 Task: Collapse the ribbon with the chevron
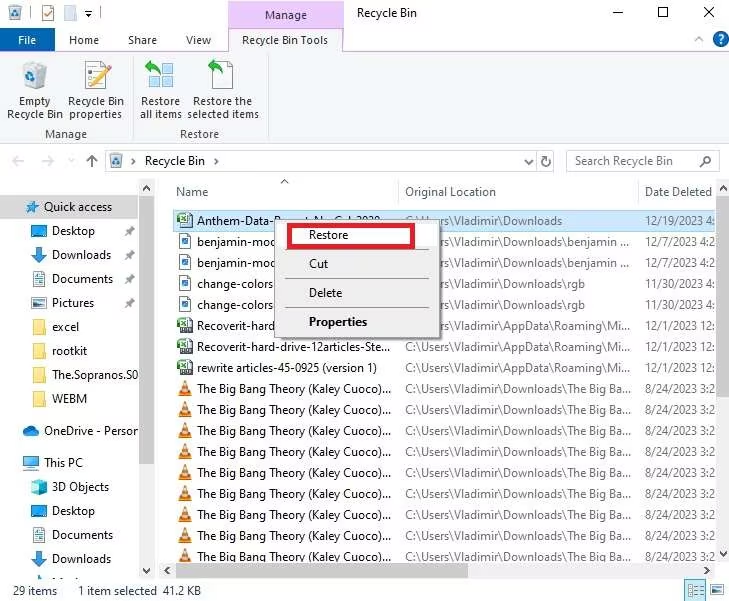[700, 40]
